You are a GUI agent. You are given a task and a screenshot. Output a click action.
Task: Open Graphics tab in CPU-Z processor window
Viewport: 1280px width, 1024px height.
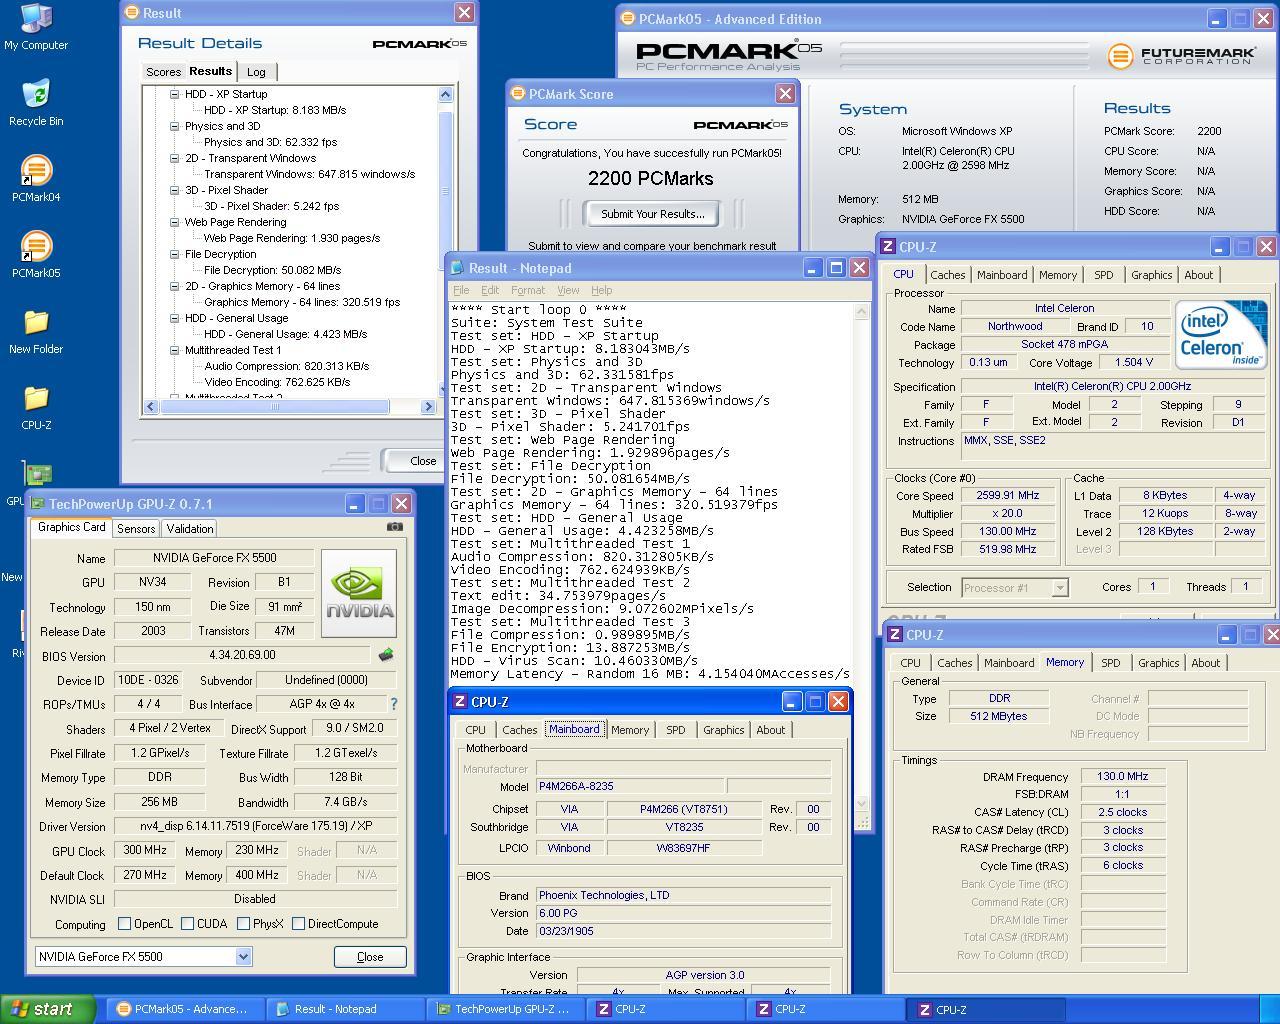coord(1151,275)
